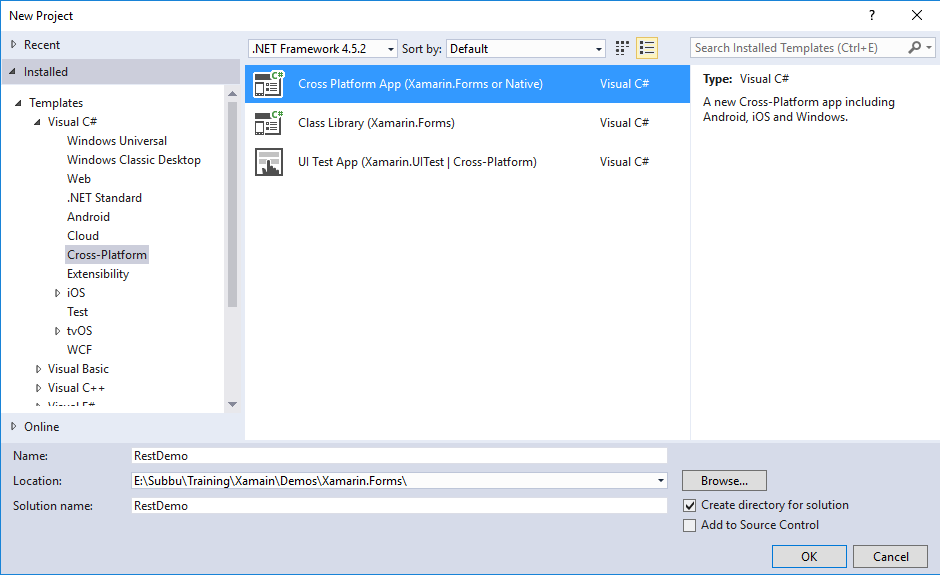
Task: Click the search magnifier icon
Action: 914,47
